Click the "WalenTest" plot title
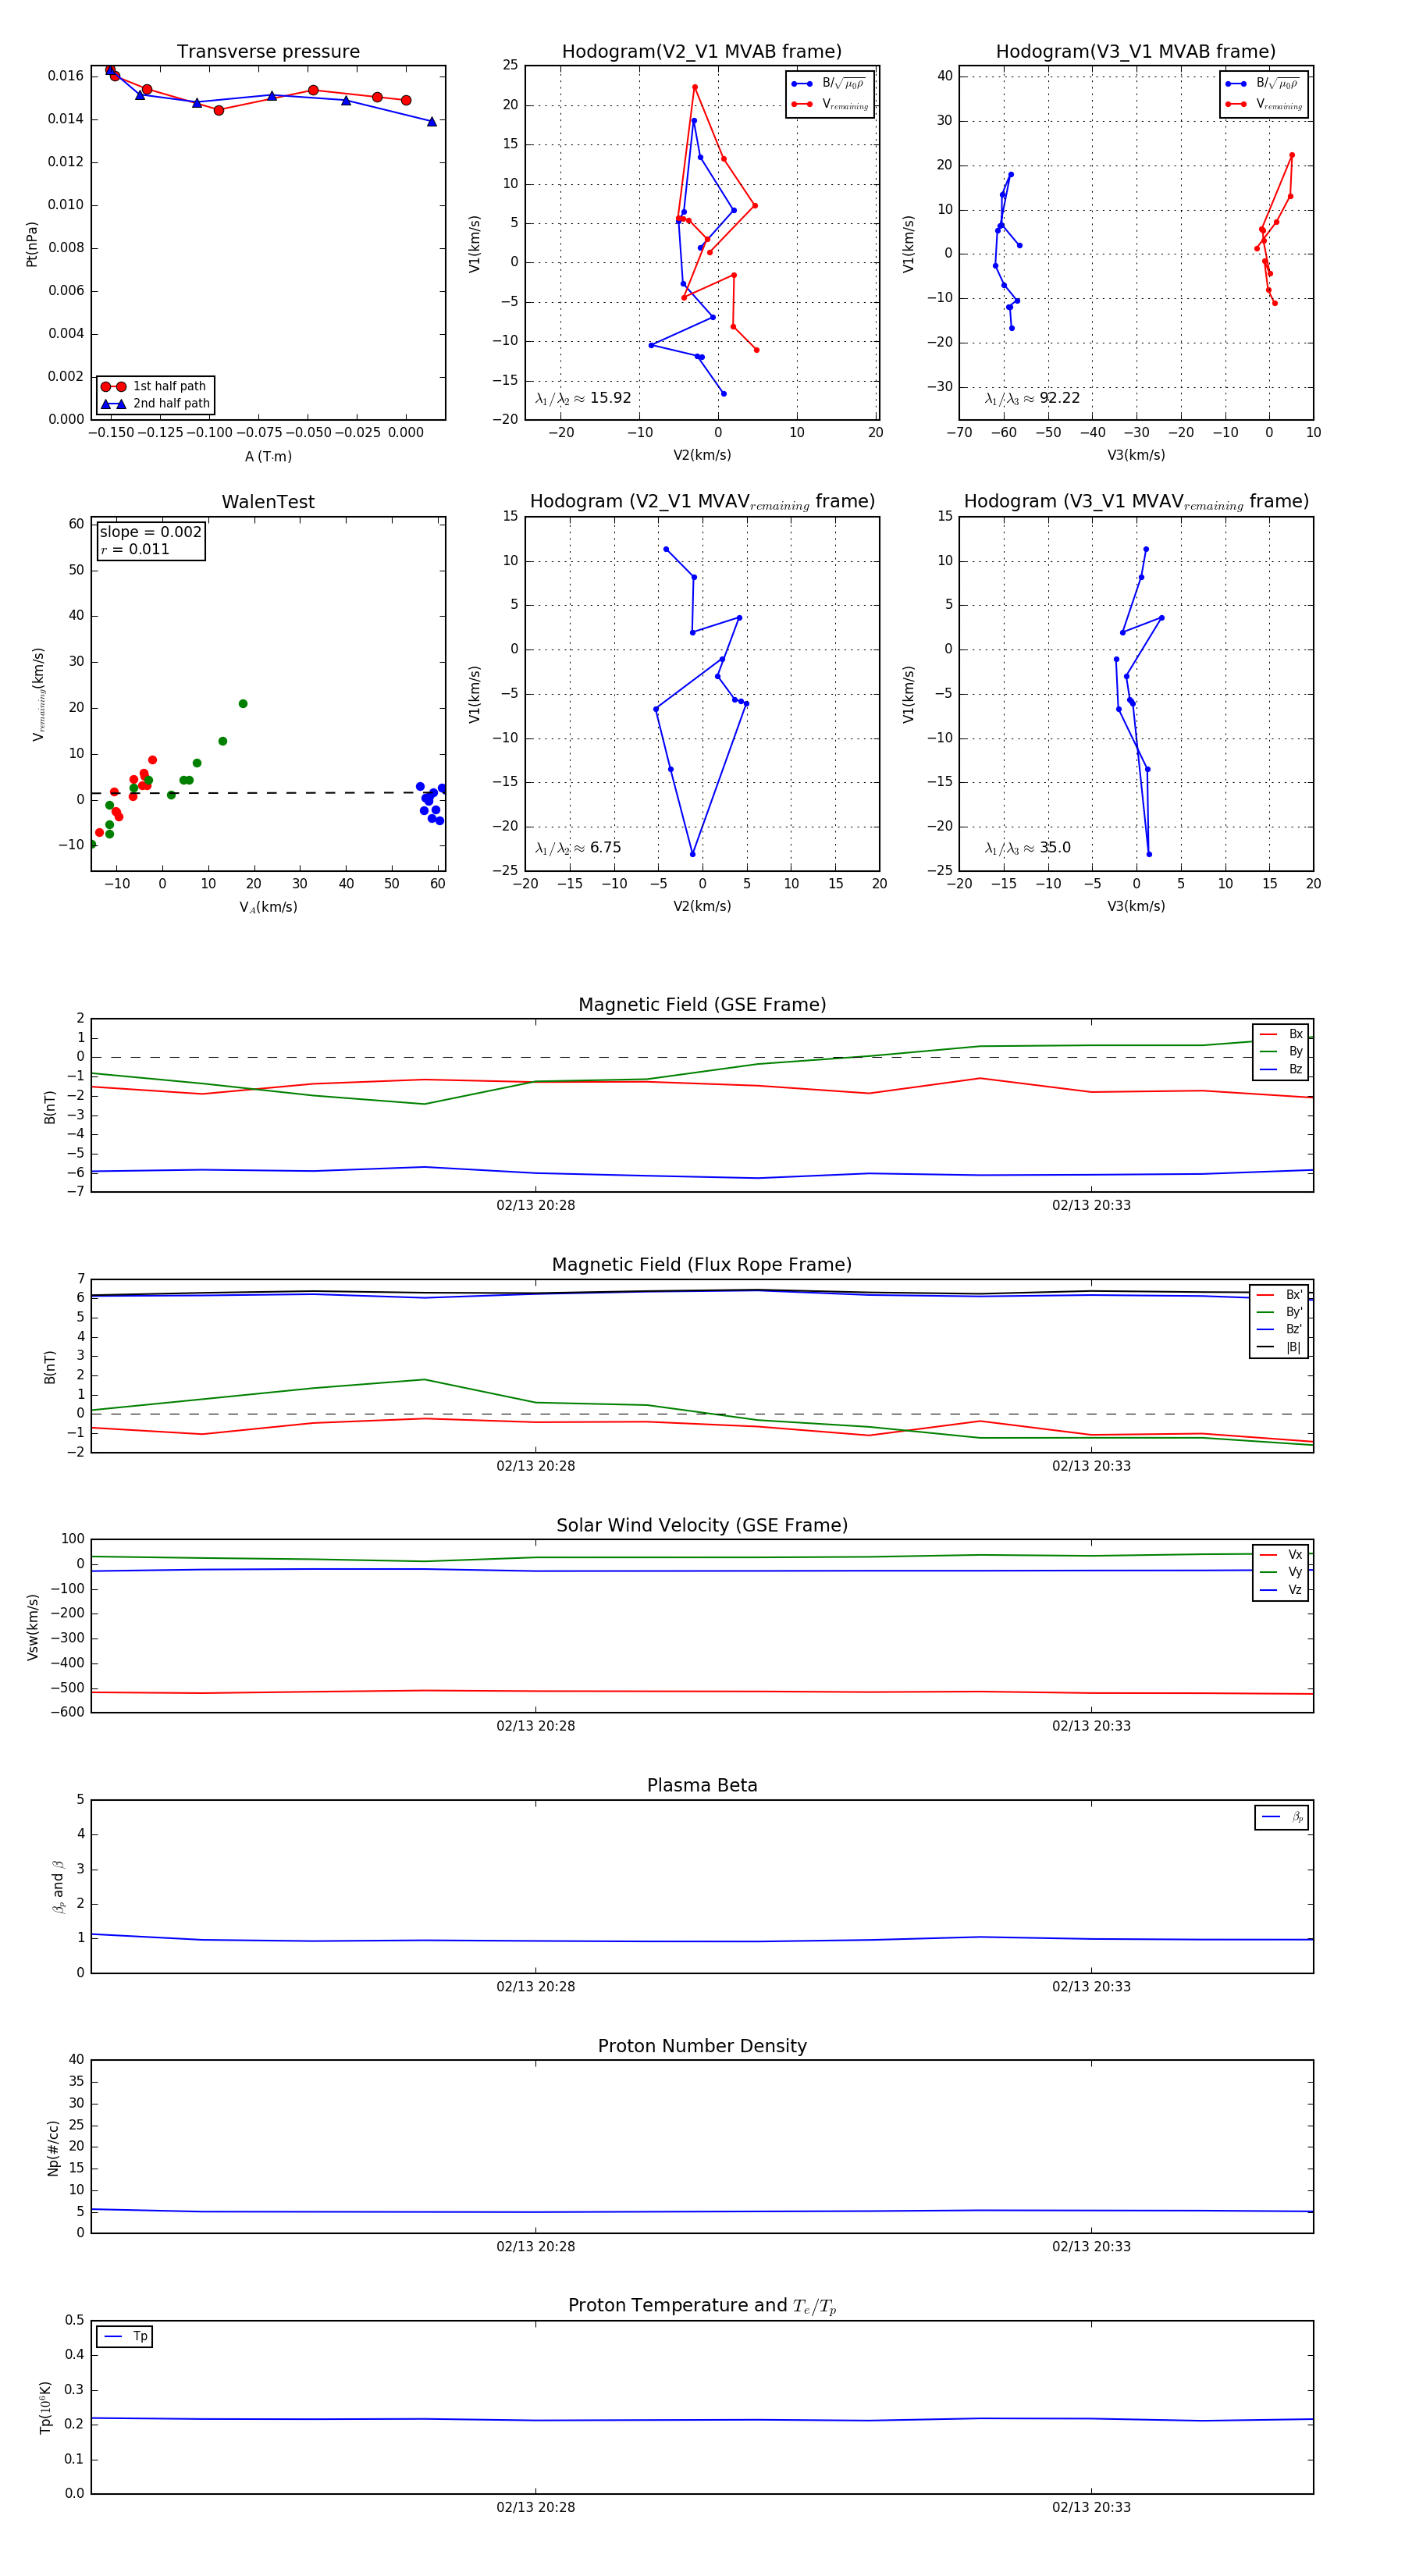Image resolution: width=1405 pixels, height=2576 pixels. 268,502
